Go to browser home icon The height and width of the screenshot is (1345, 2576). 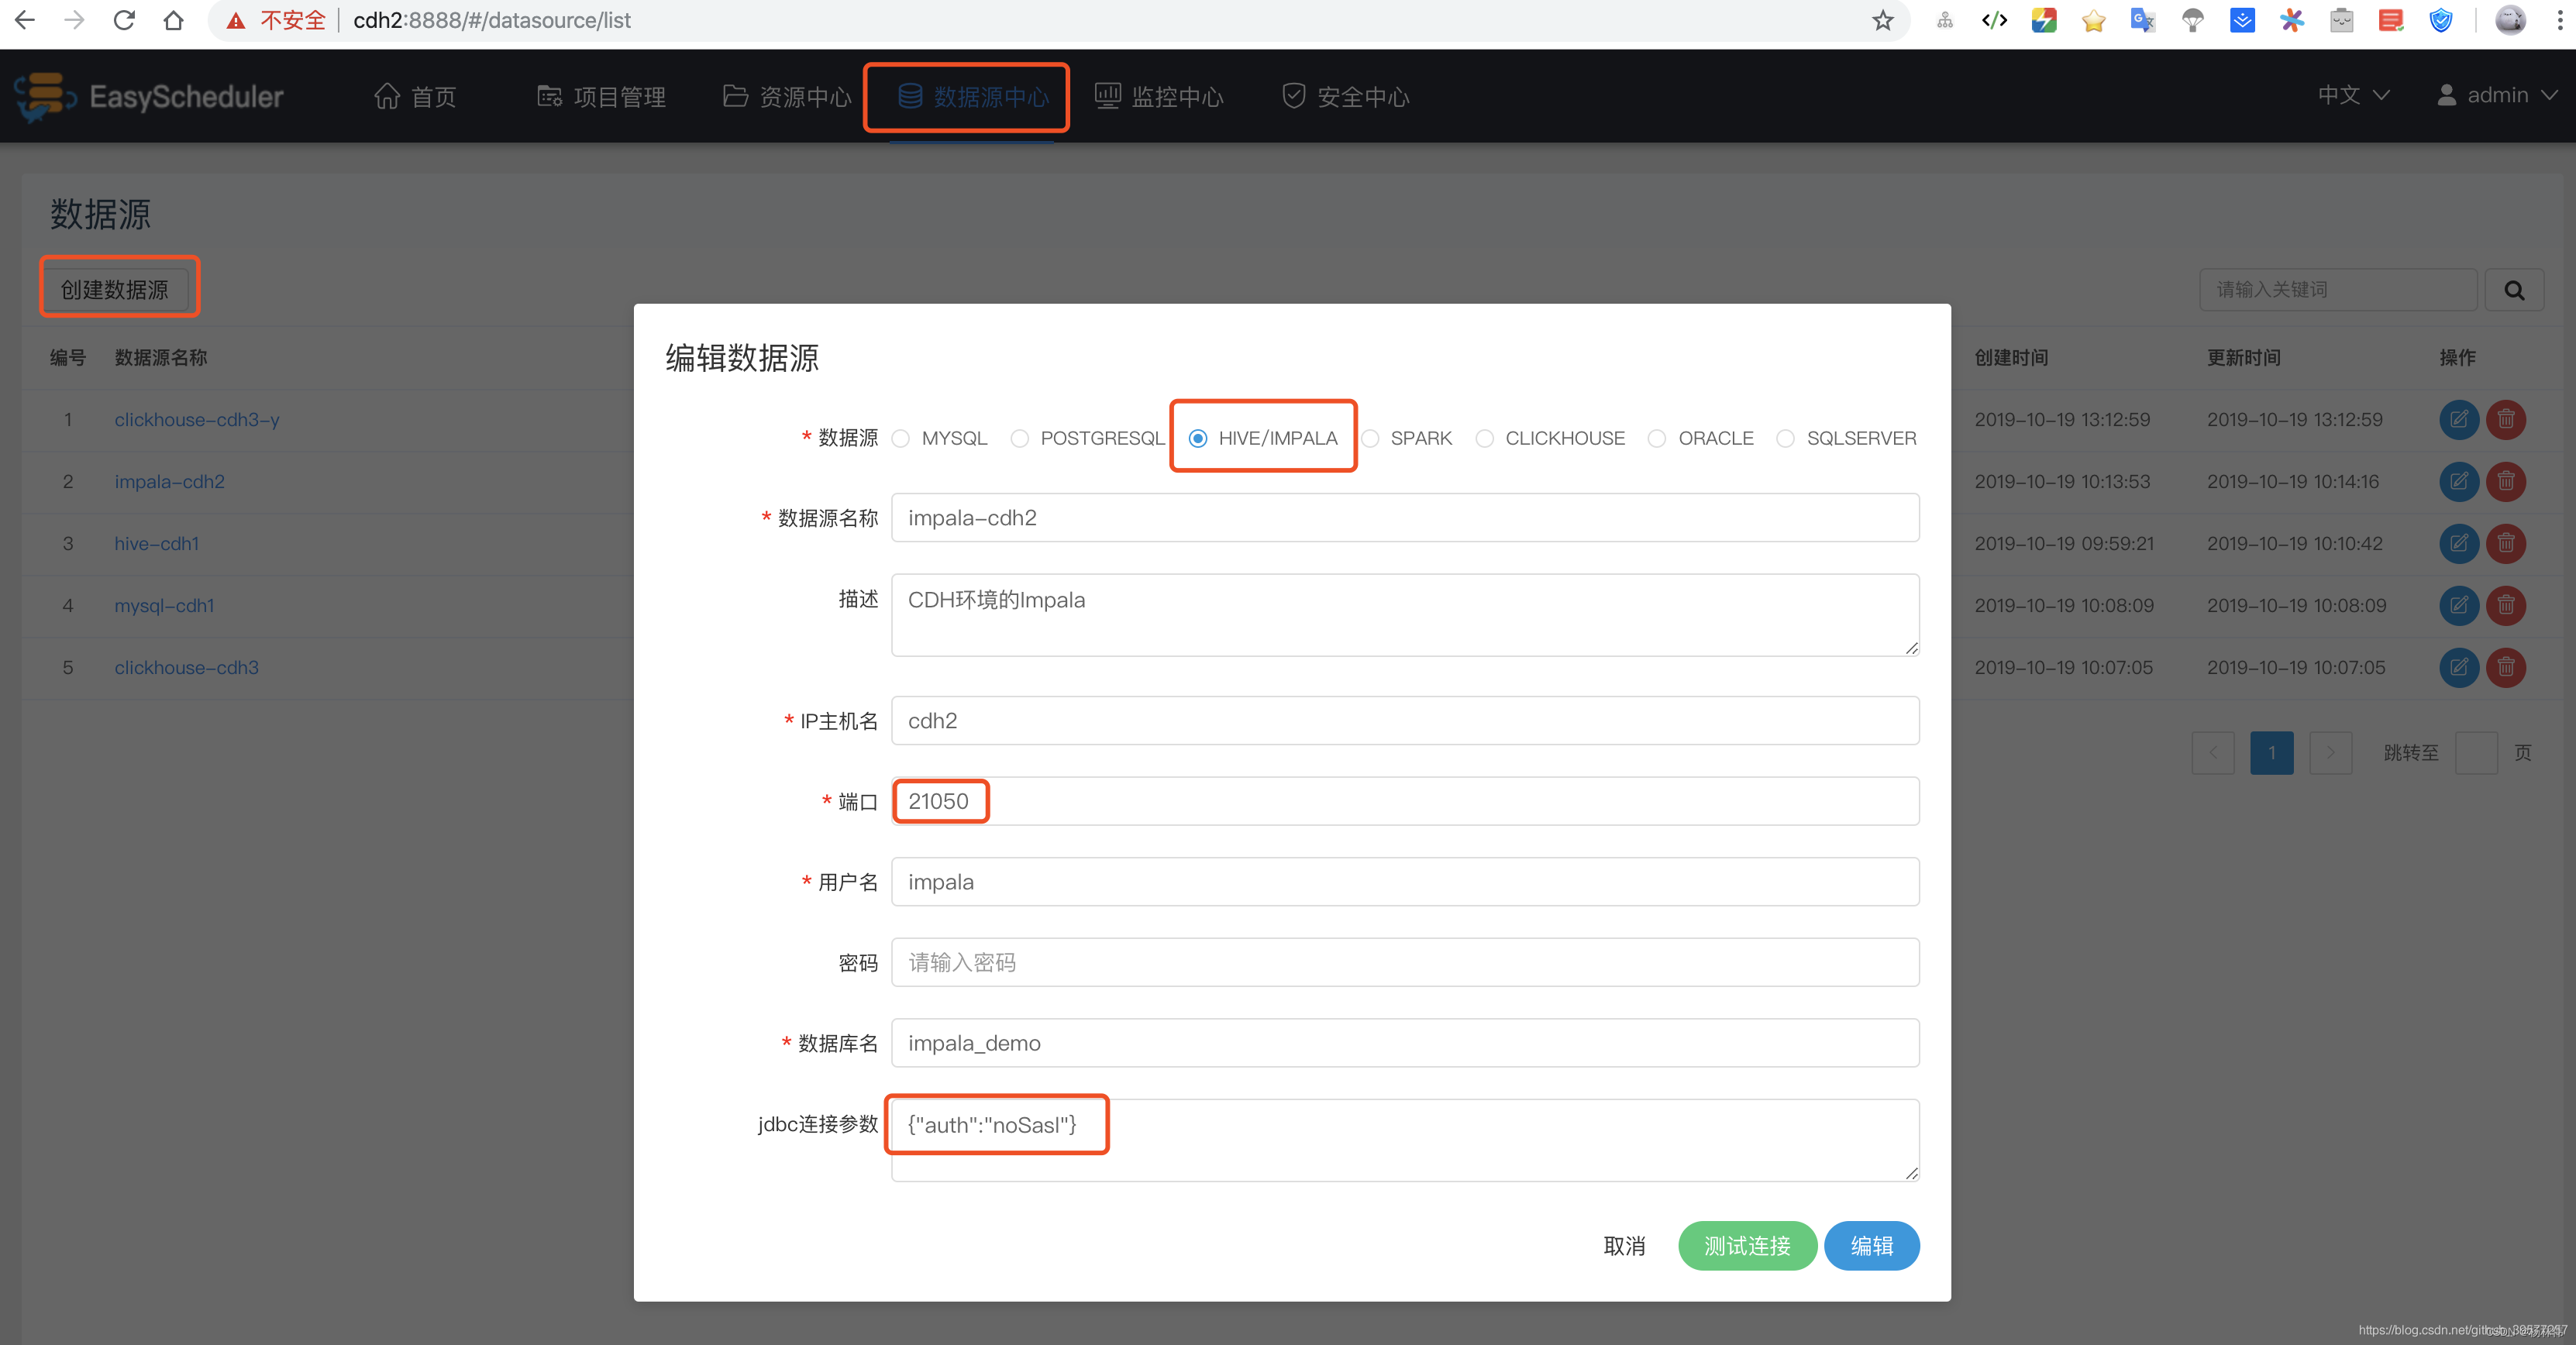click(x=174, y=20)
